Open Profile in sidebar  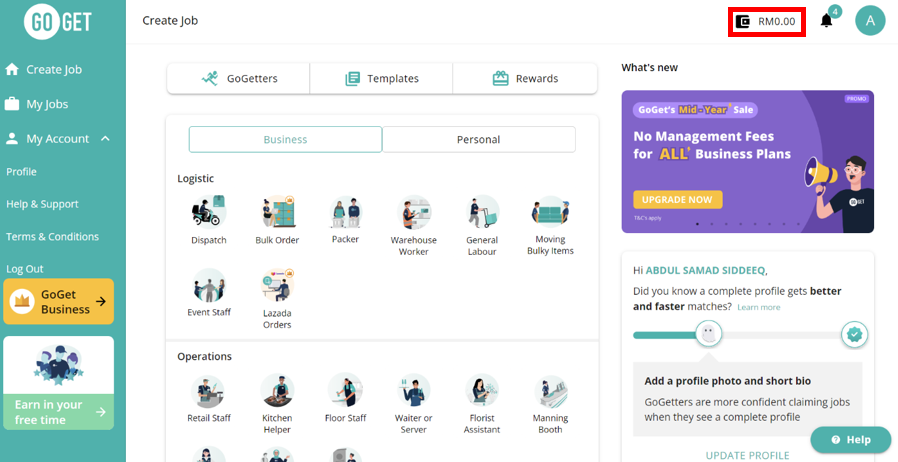(21, 172)
